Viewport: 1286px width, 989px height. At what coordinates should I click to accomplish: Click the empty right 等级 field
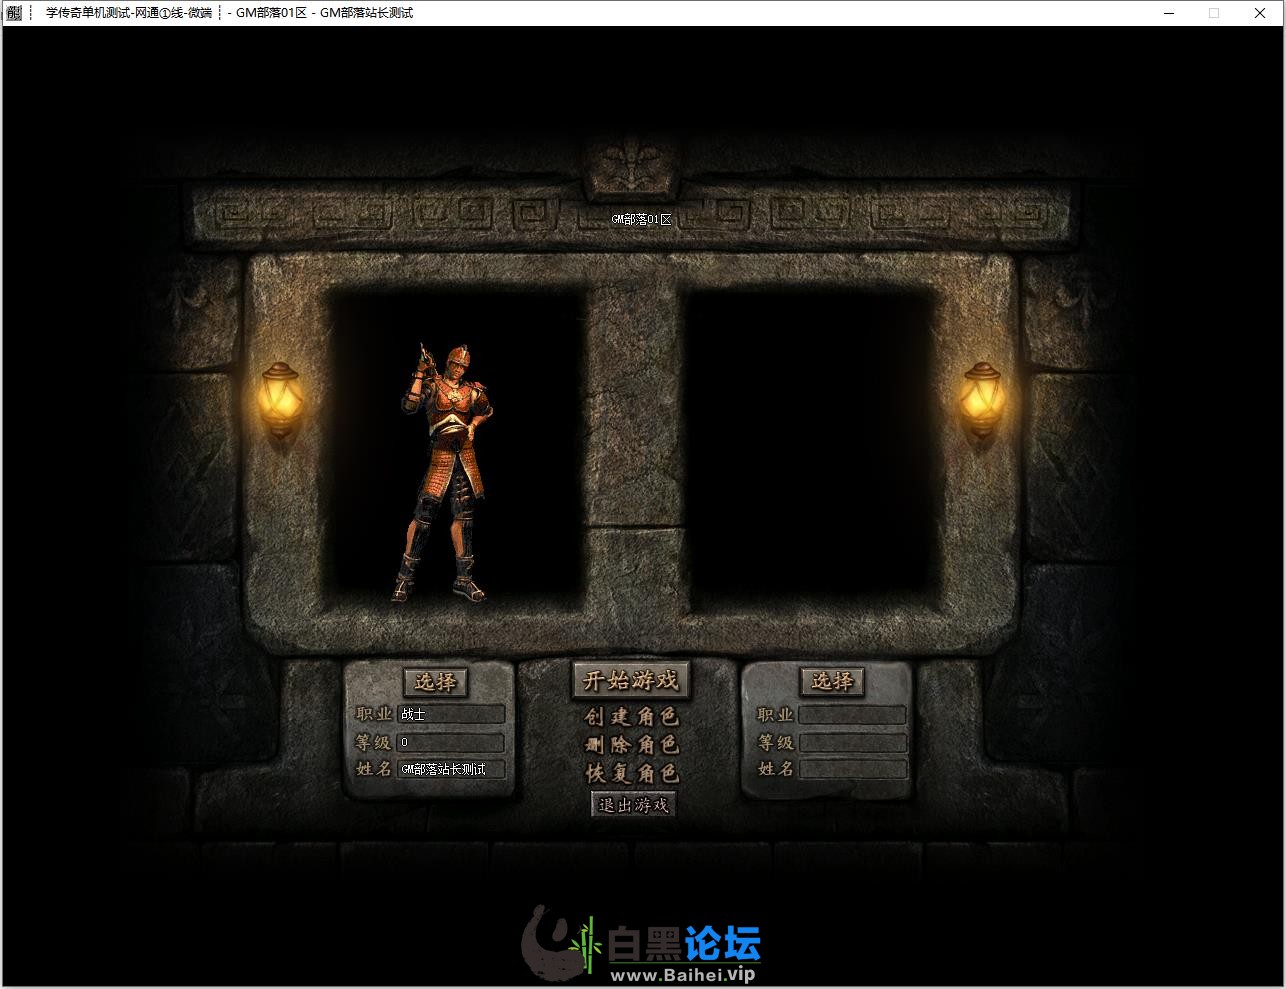[x=852, y=743]
